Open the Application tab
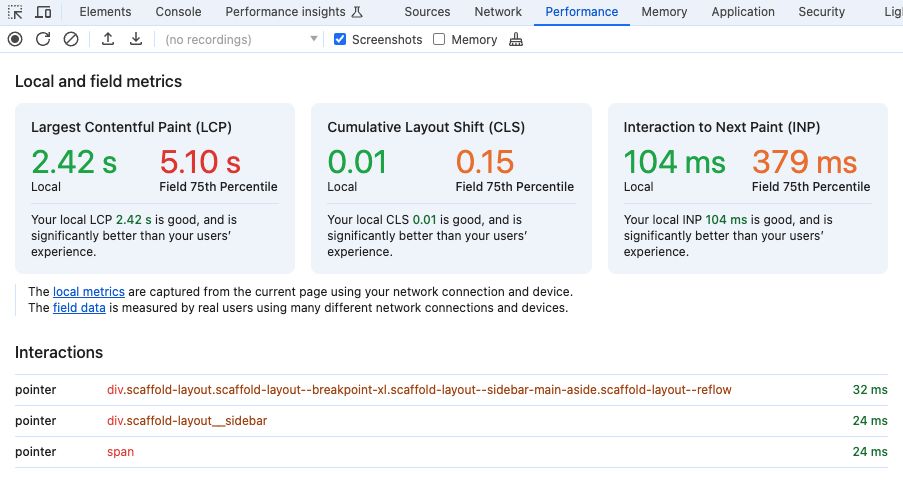903x493 pixels. point(742,12)
